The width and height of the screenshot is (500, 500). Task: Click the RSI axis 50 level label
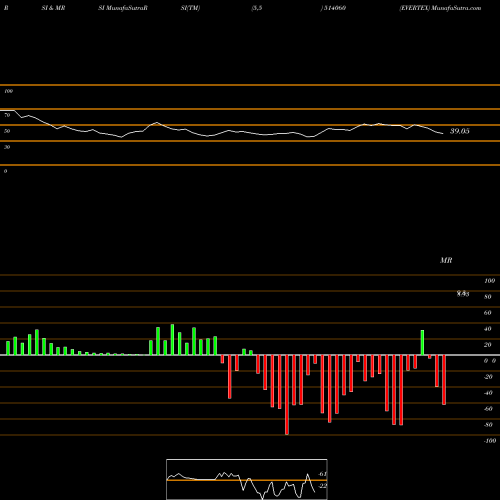point(7,131)
